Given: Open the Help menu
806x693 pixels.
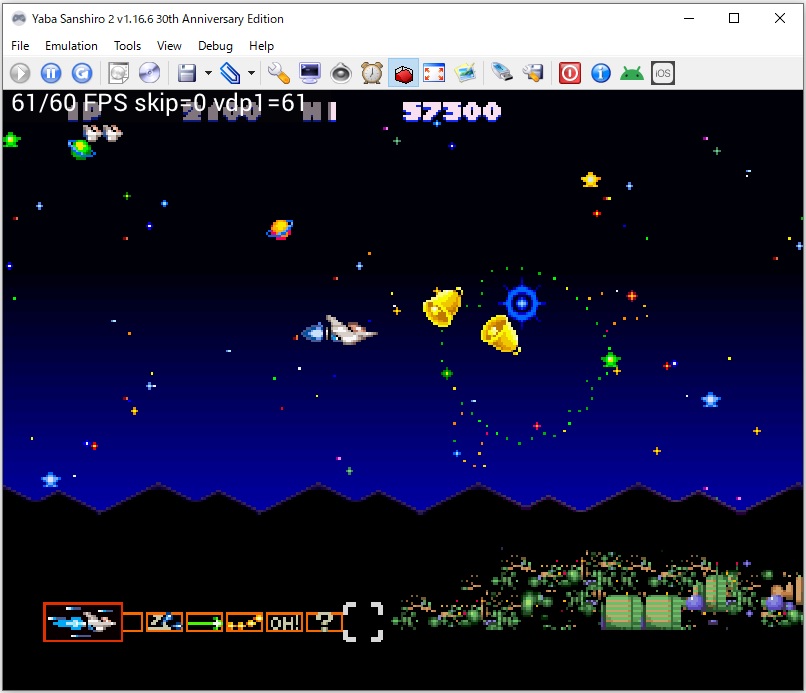Looking at the screenshot, I should (x=261, y=46).
